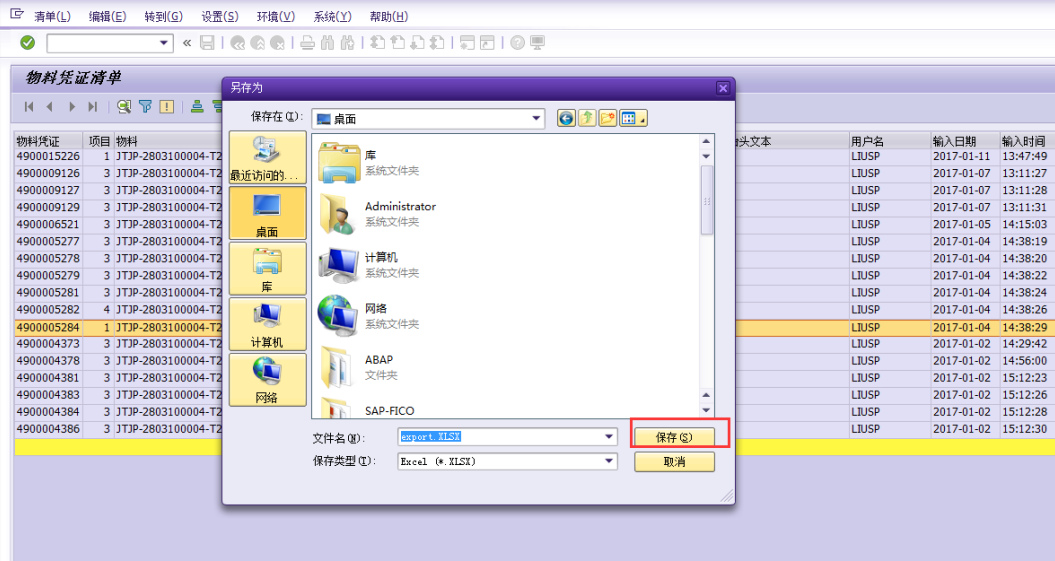Select 桌面 in the places sidebar

point(268,213)
